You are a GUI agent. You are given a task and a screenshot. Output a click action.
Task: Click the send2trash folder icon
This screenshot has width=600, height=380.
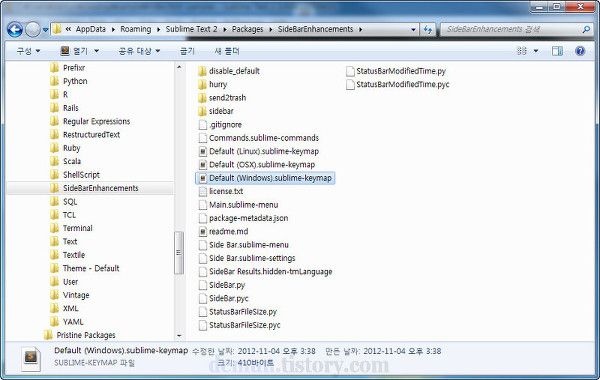[x=202, y=98]
